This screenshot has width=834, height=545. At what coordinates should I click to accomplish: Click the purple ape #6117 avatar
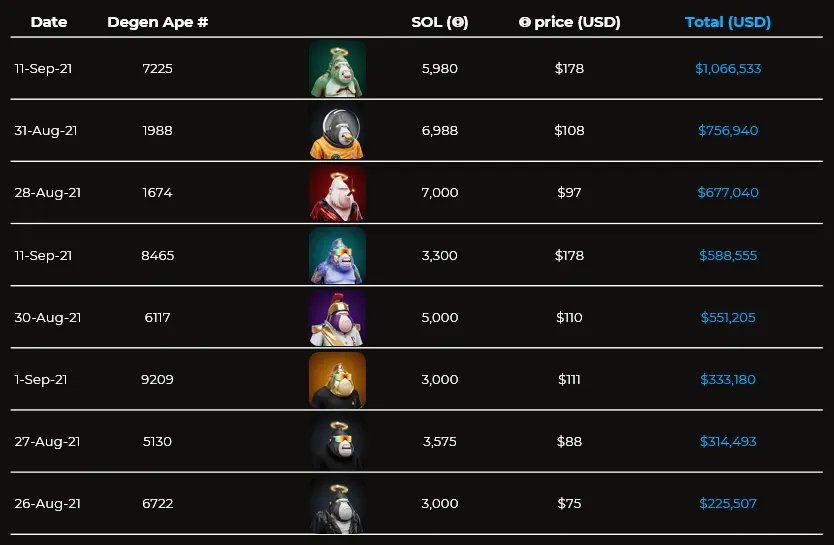(x=337, y=318)
